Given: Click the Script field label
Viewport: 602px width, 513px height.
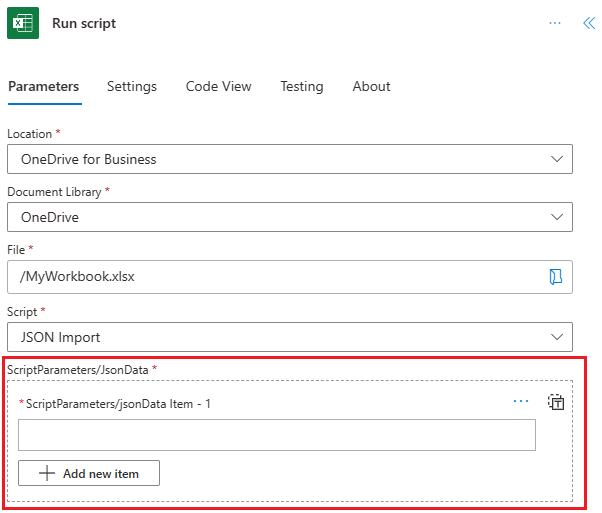Looking at the screenshot, I should coord(22,312).
